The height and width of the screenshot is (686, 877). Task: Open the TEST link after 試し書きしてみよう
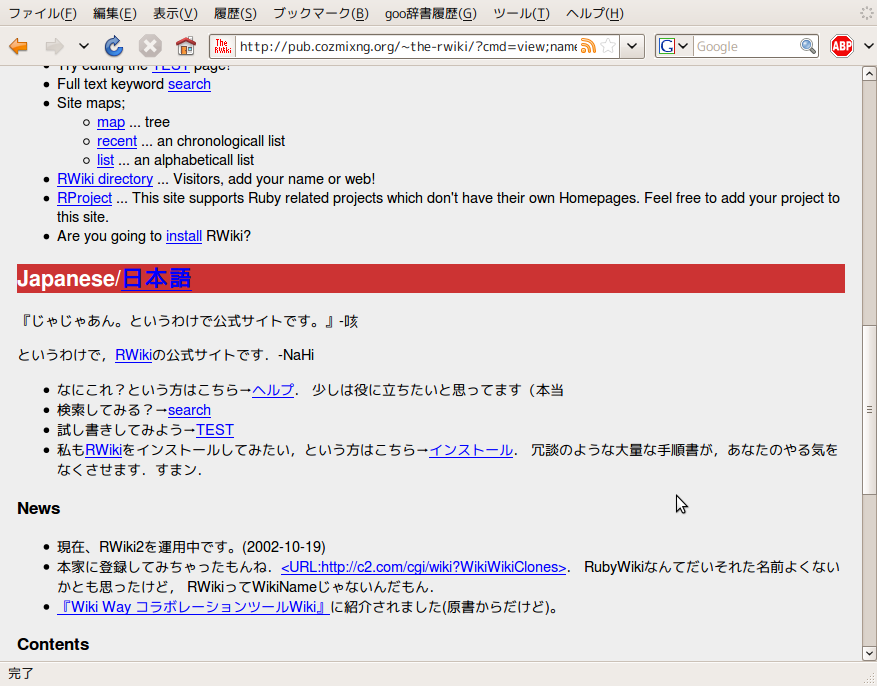coord(215,430)
